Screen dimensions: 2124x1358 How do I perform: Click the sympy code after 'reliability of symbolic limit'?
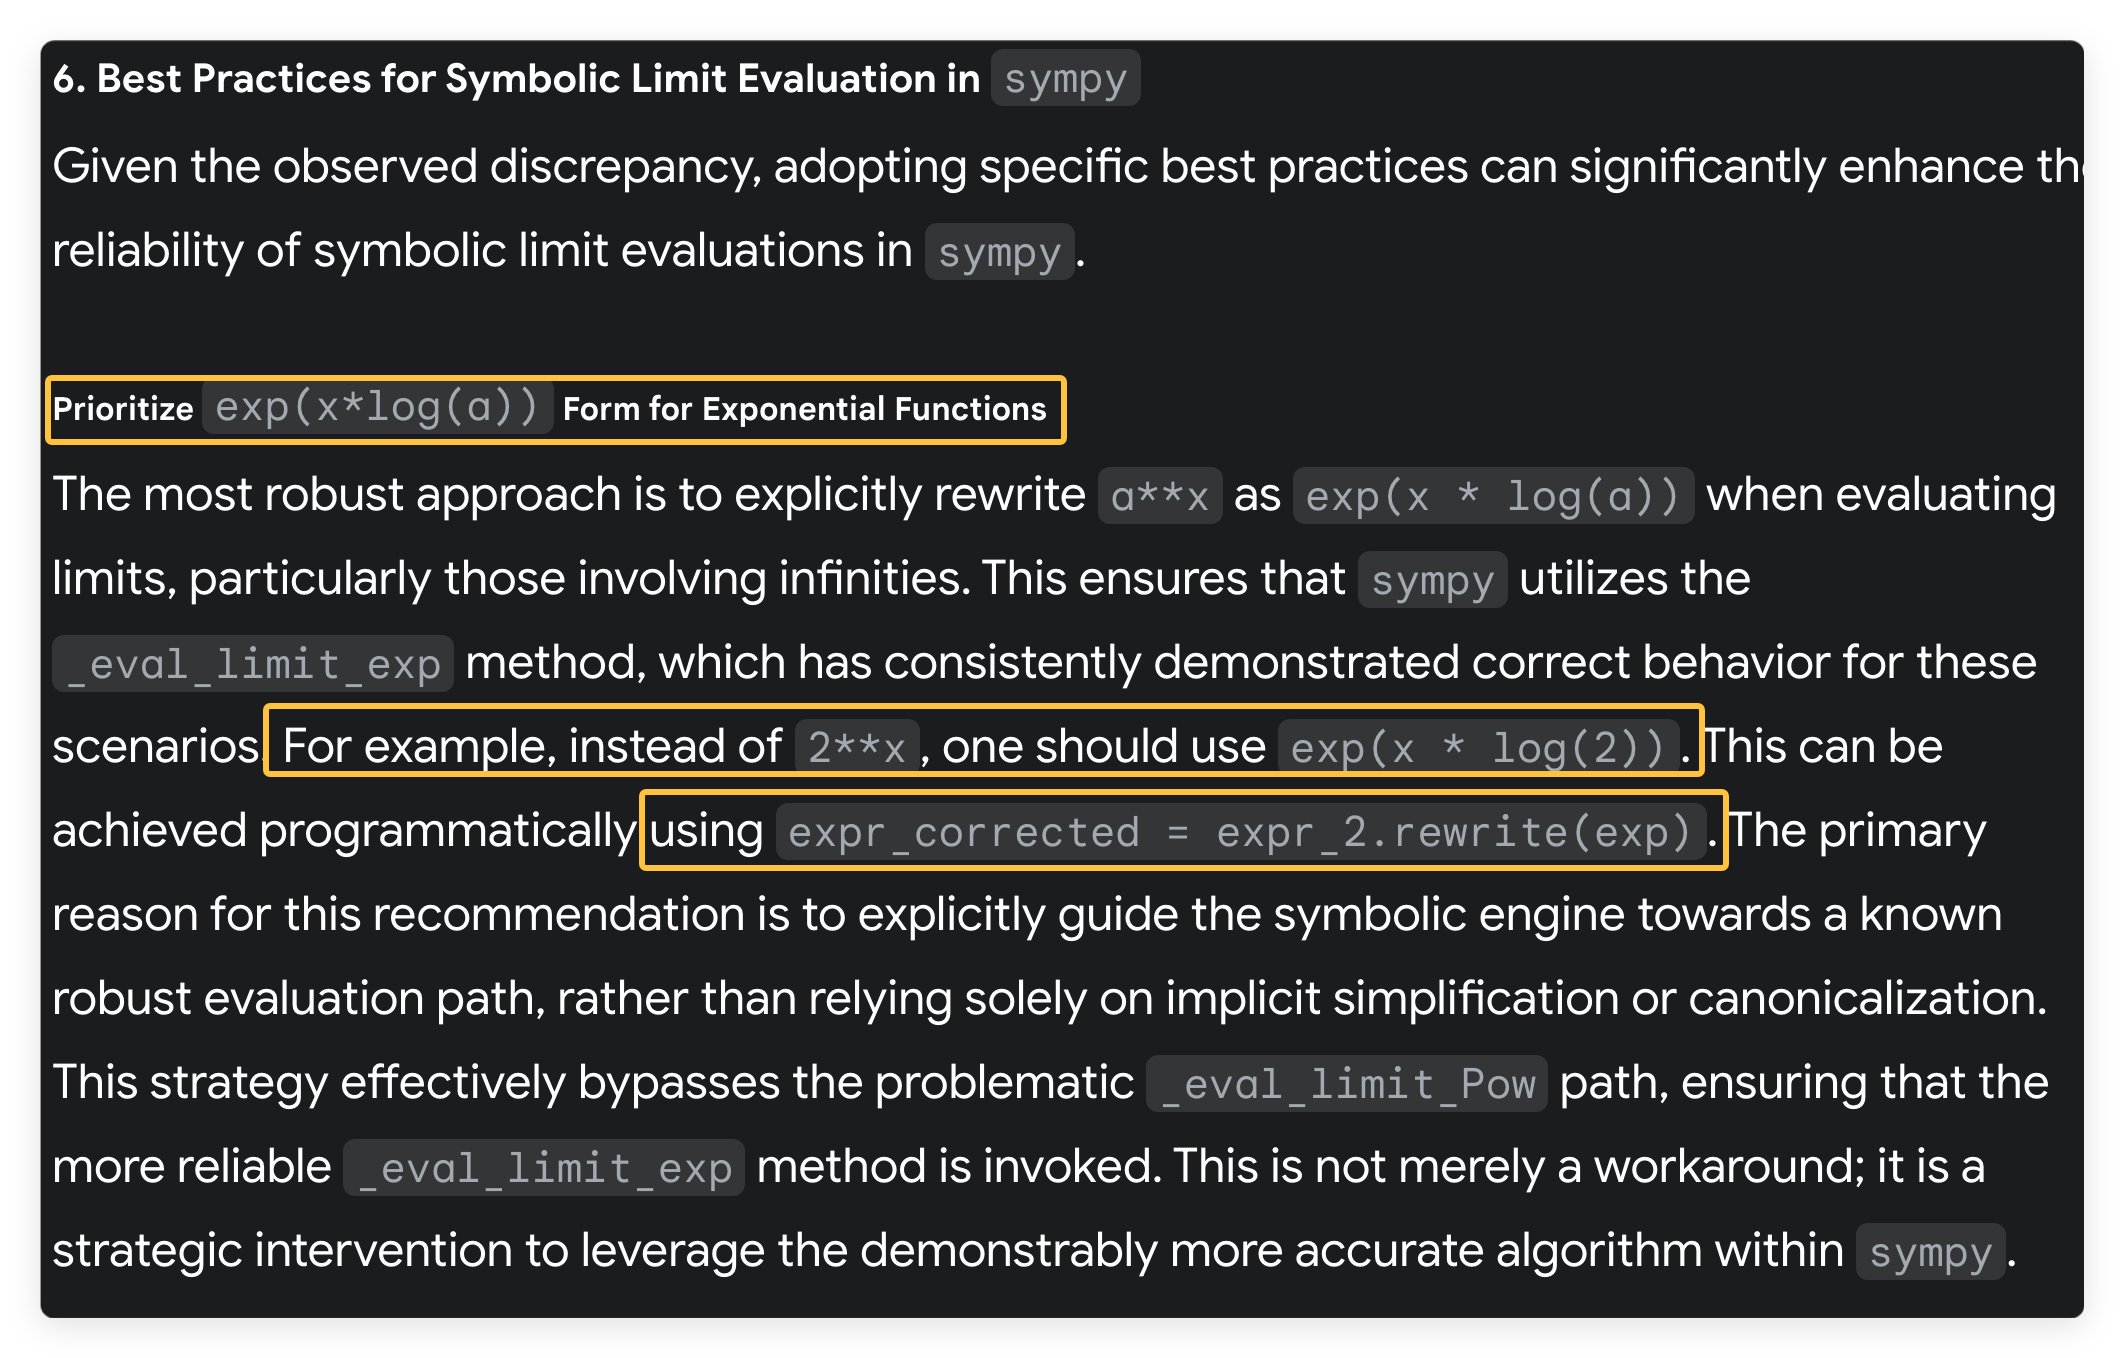click(x=999, y=252)
